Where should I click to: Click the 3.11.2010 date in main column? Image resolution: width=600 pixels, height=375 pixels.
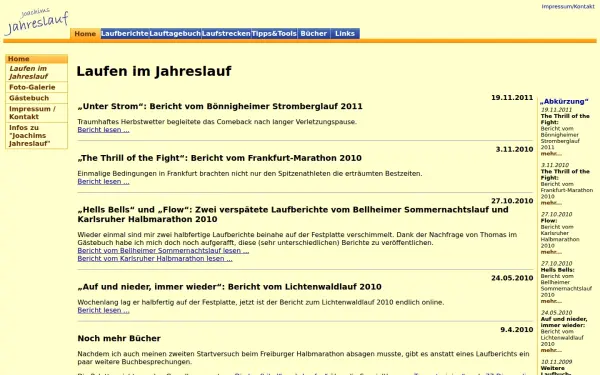pos(514,149)
